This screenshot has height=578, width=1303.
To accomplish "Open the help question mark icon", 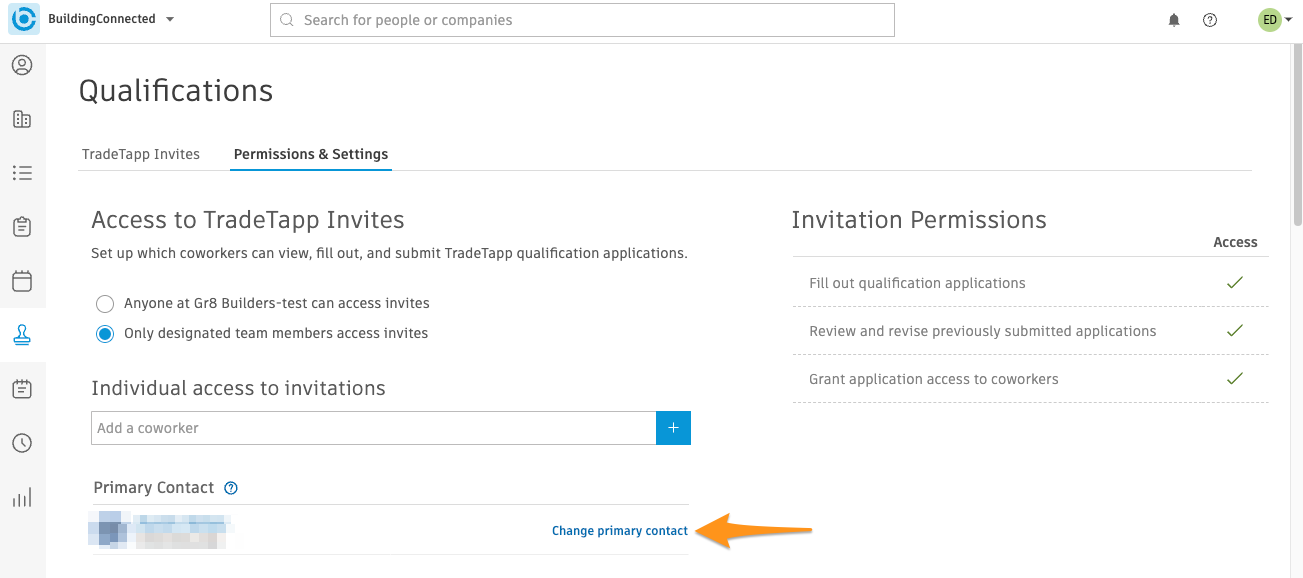I will [x=1210, y=20].
